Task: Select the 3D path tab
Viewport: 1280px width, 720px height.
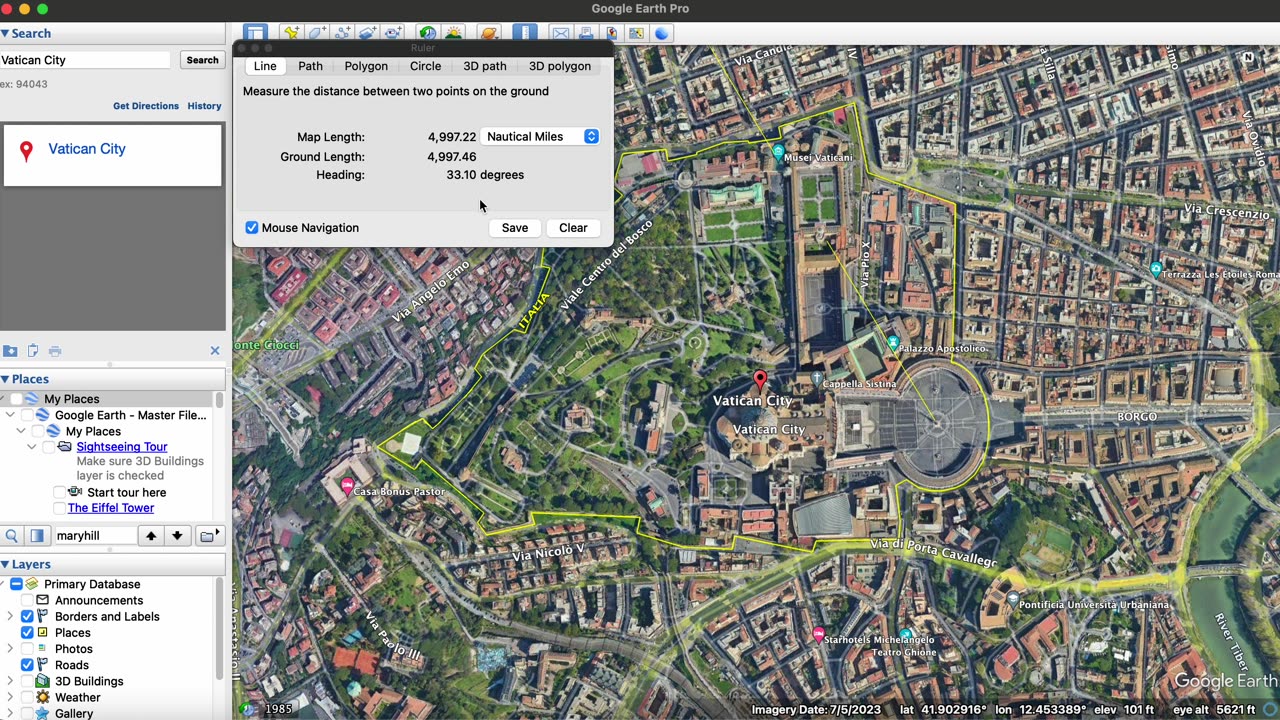Action: [485, 66]
